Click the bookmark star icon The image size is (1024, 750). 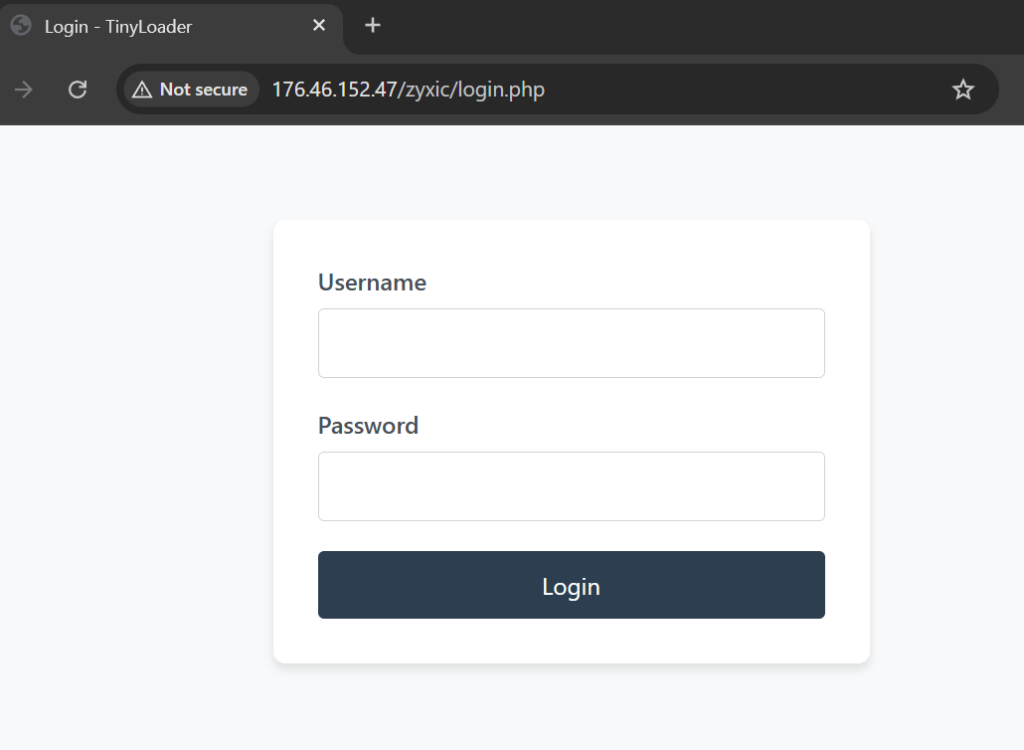pos(963,89)
